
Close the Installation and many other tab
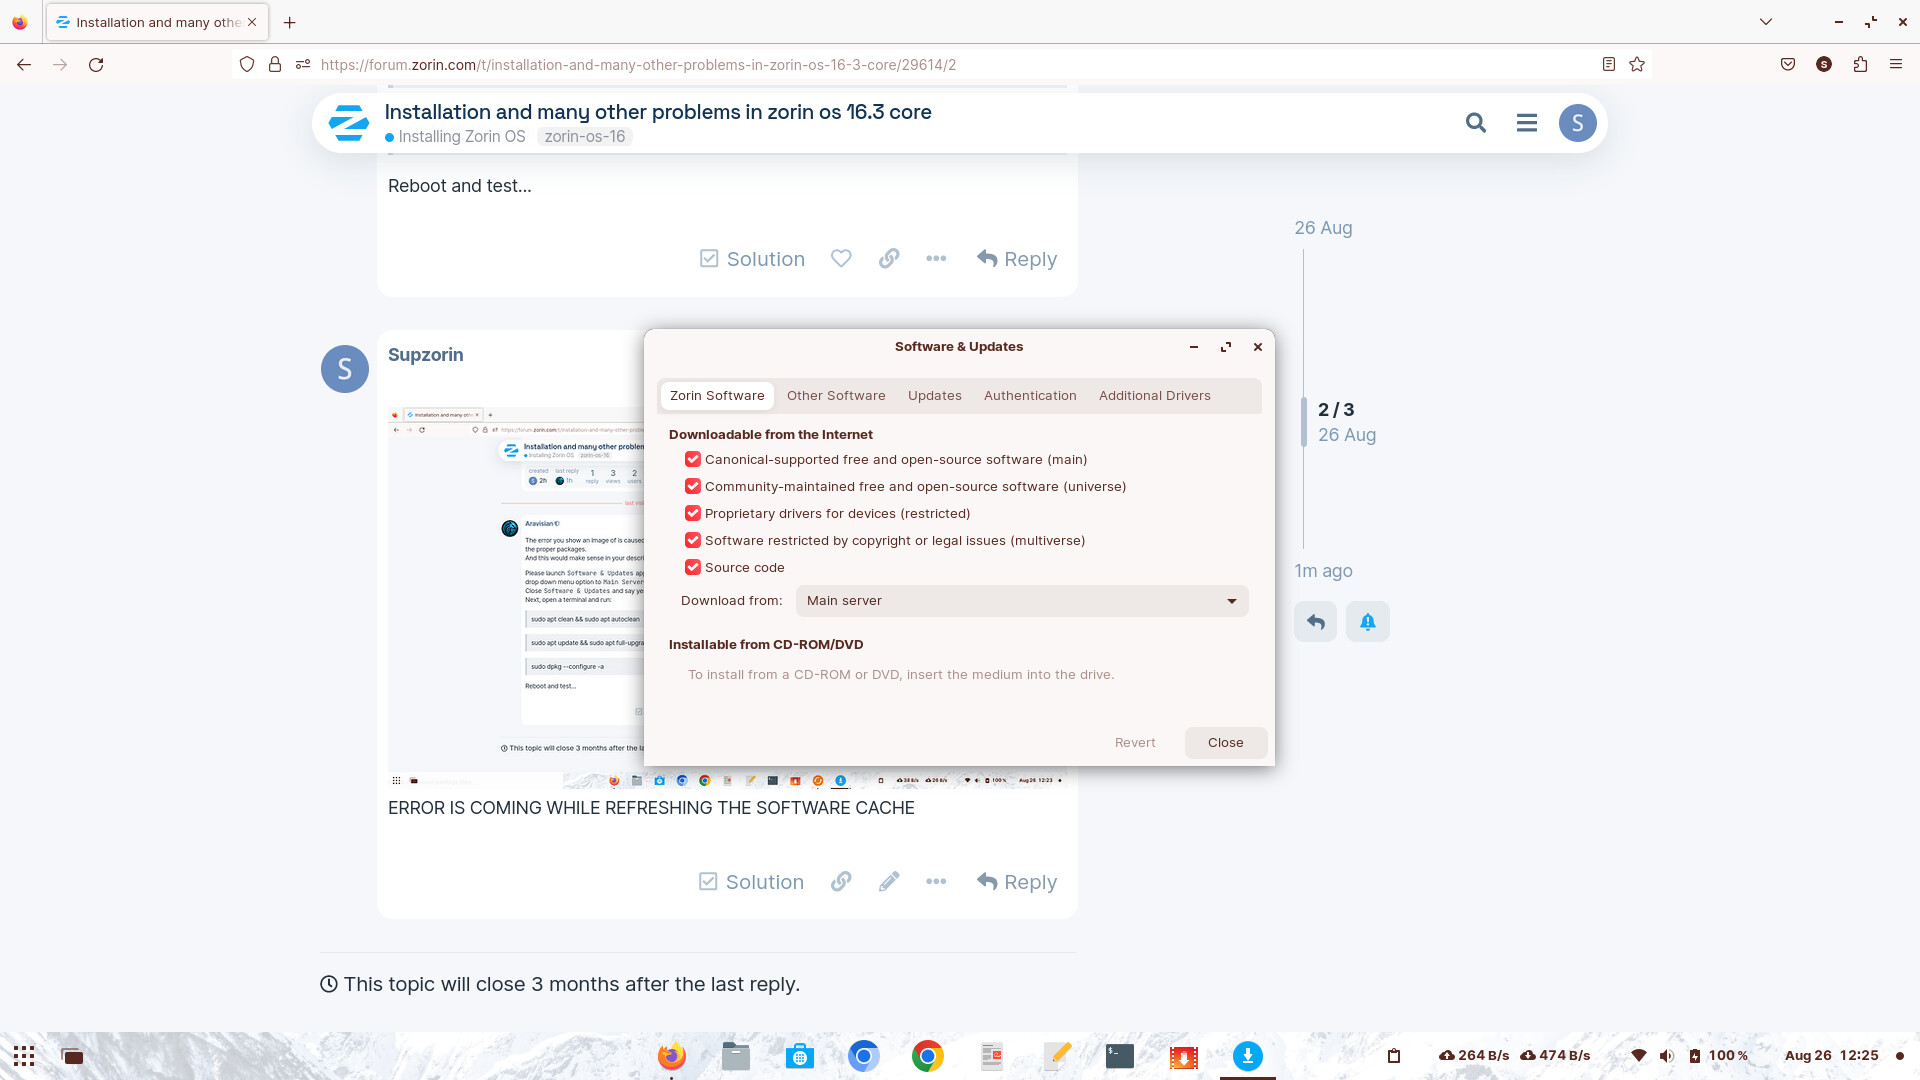click(252, 22)
